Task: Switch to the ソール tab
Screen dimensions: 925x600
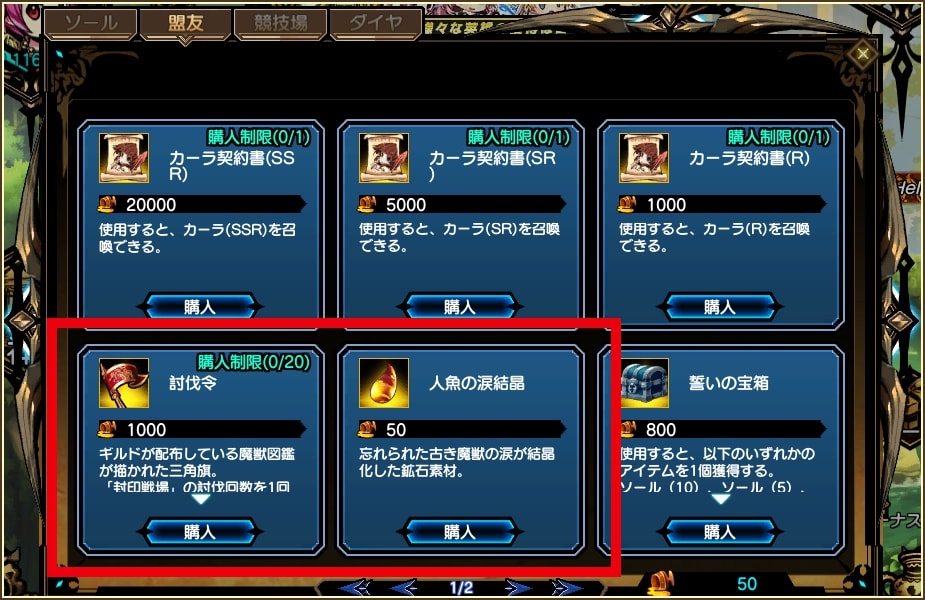Action: point(91,24)
